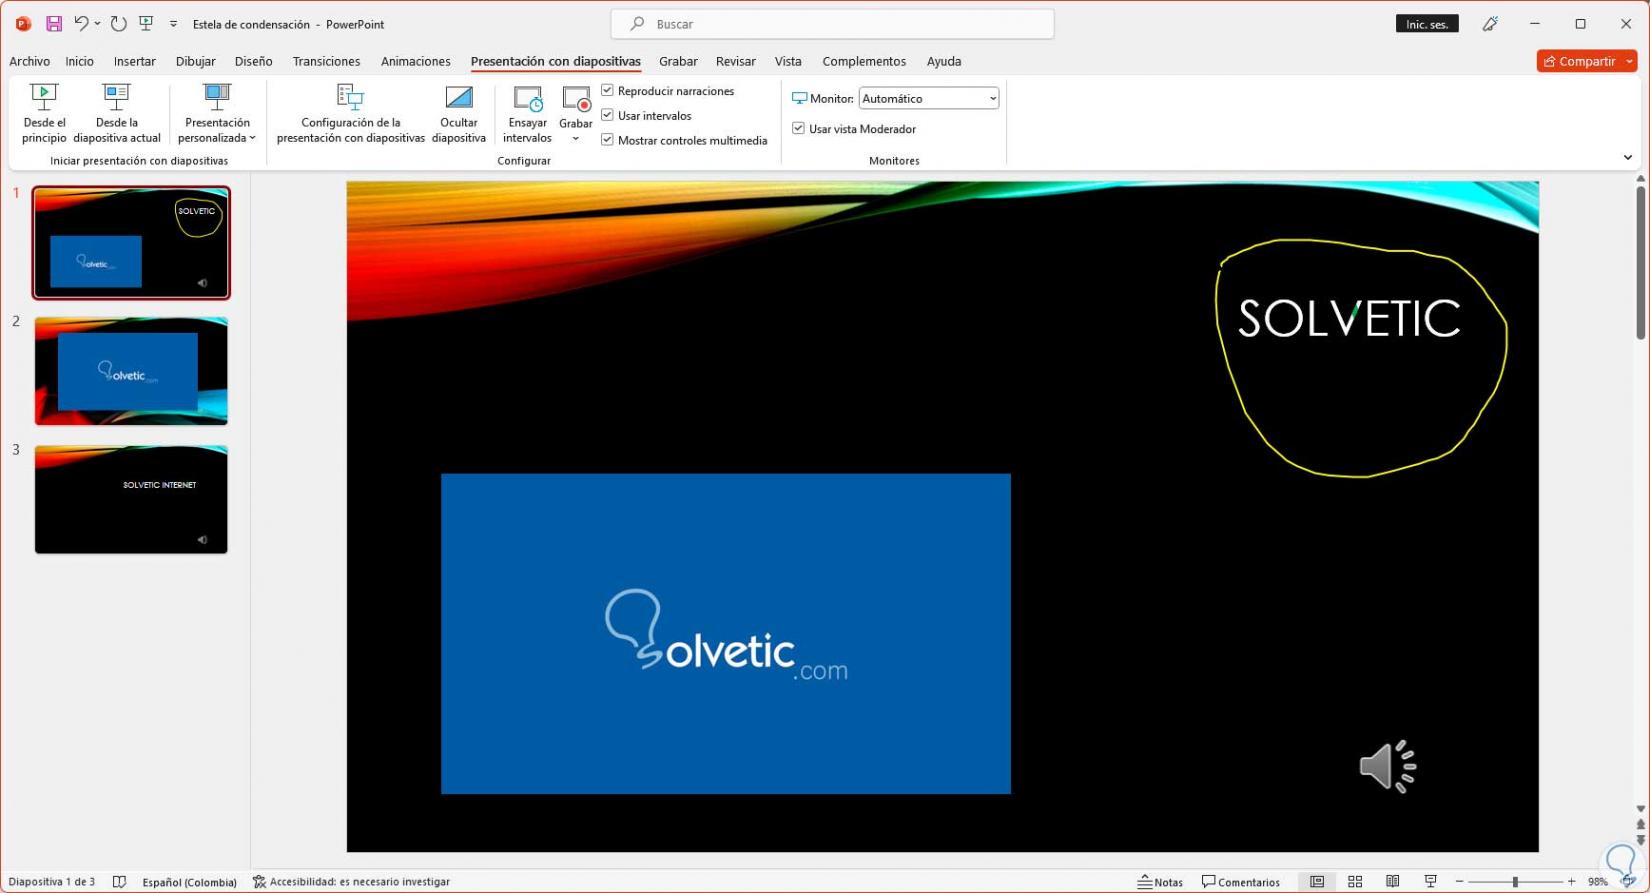
Task: Click the Grabar record icon in ribbon
Action: 576,99
